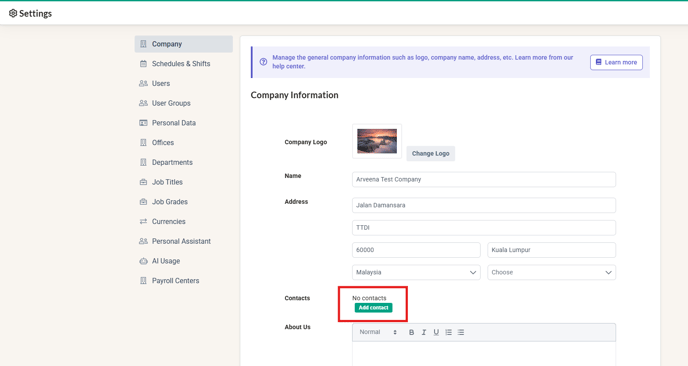688x366 pixels.
Task: Click the AI Usage icon
Action: pyautogui.click(x=143, y=261)
